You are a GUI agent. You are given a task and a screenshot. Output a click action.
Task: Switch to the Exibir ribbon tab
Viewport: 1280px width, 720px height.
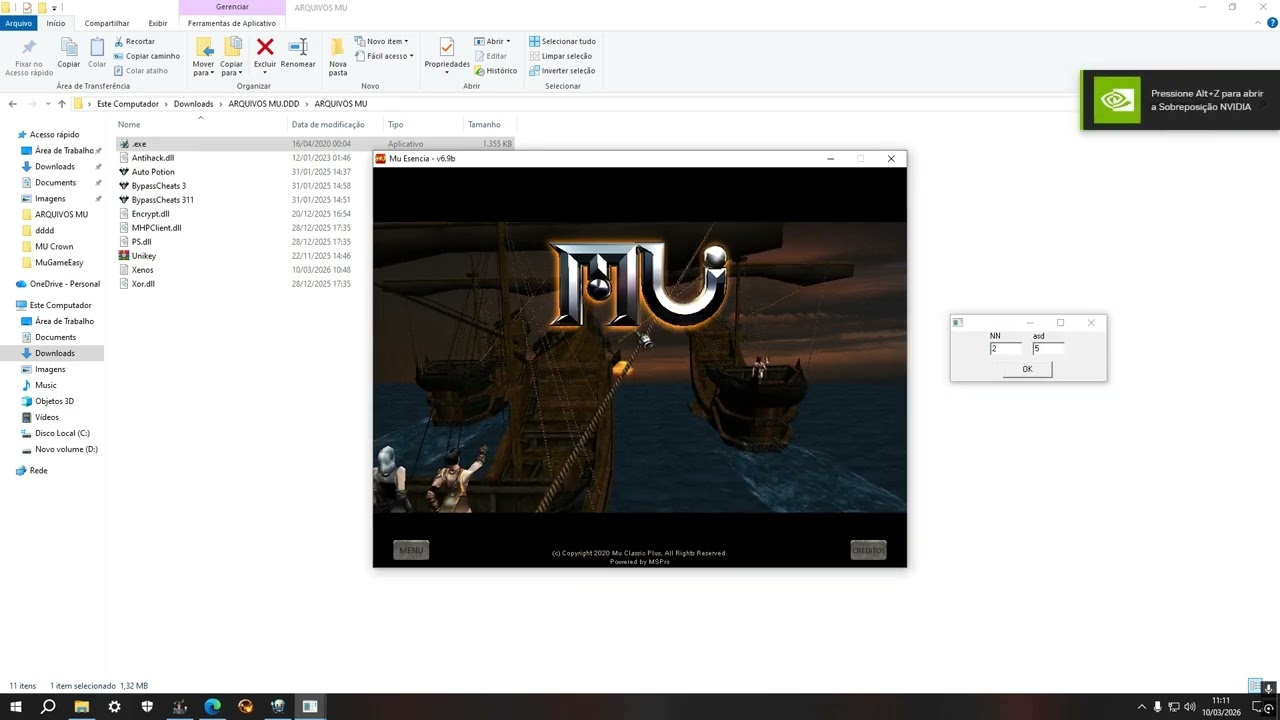pos(158,23)
